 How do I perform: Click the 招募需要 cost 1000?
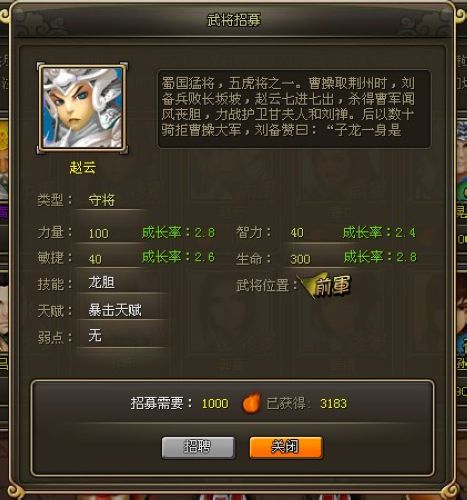click(215, 404)
